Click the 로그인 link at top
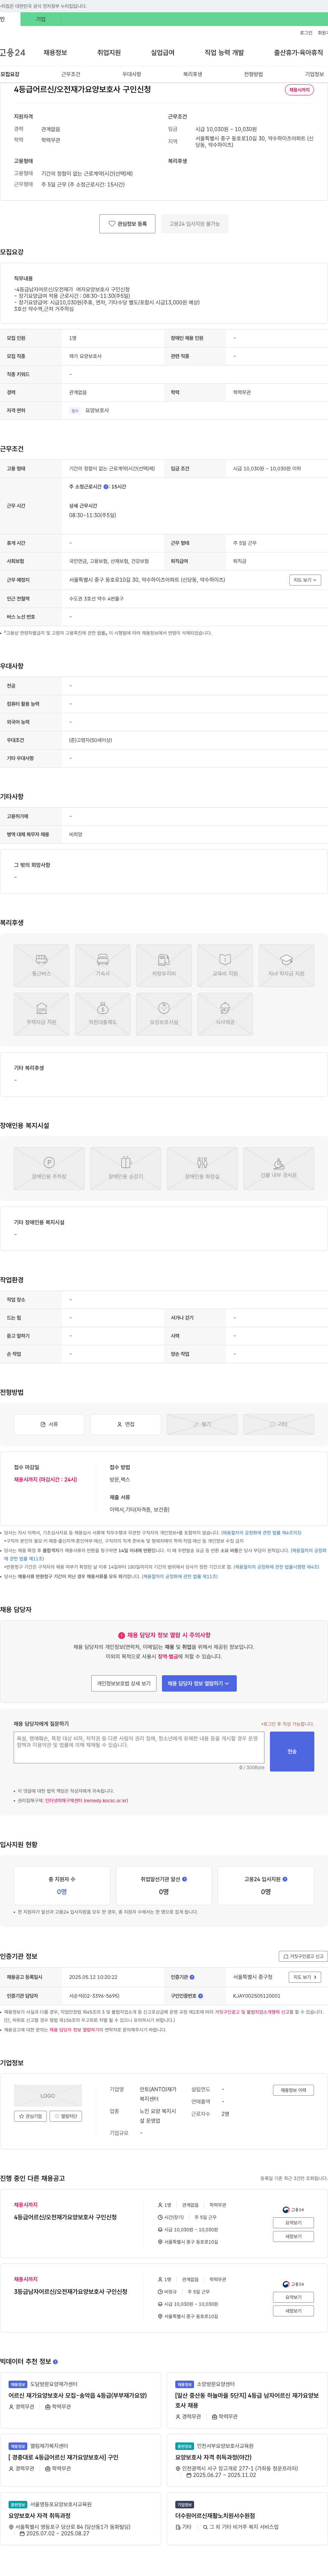The height and width of the screenshot is (2576, 328). [306, 33]
